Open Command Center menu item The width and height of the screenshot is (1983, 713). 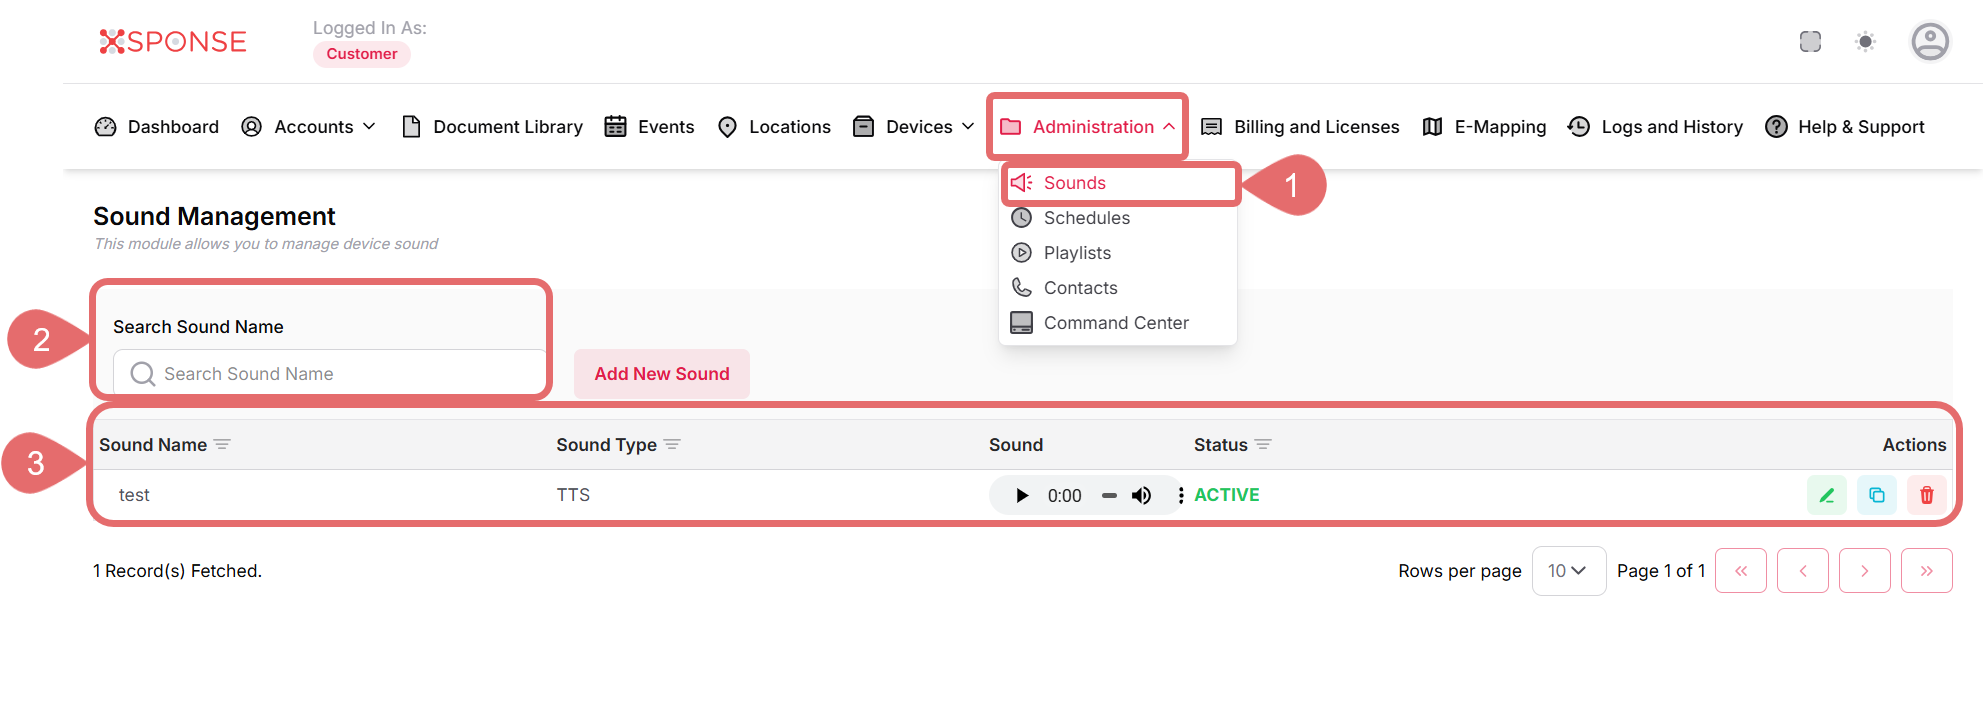pos(1115,323)
